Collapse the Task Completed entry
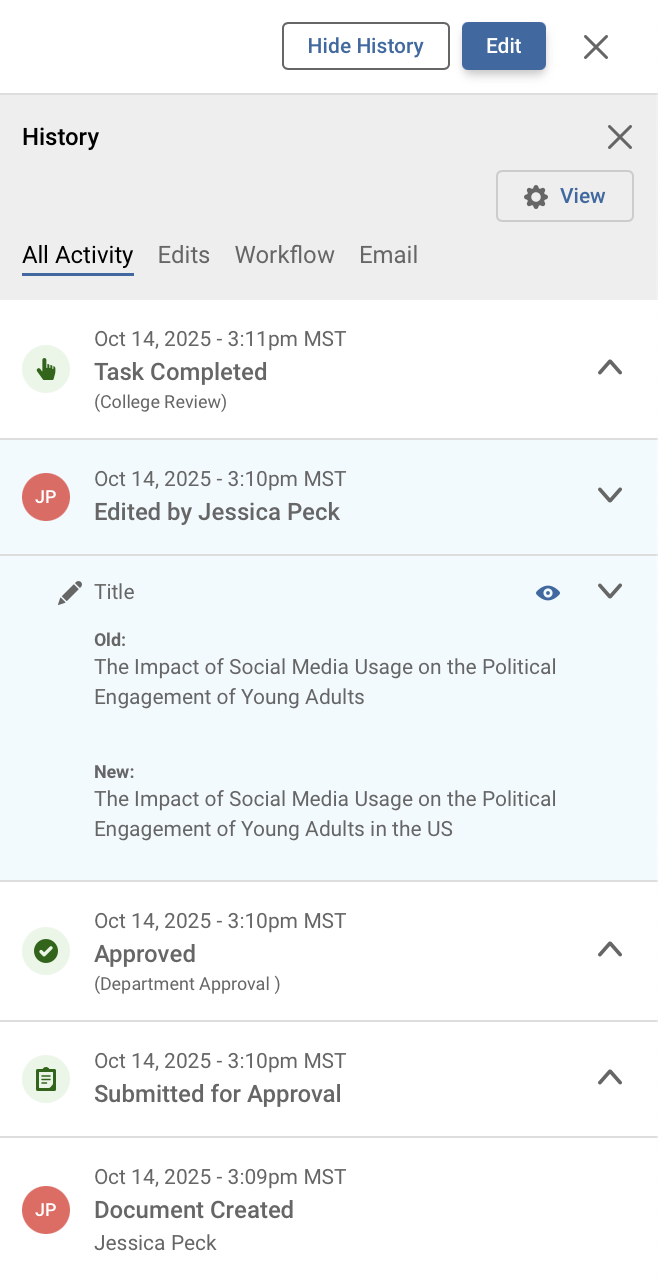 point(609,368)
